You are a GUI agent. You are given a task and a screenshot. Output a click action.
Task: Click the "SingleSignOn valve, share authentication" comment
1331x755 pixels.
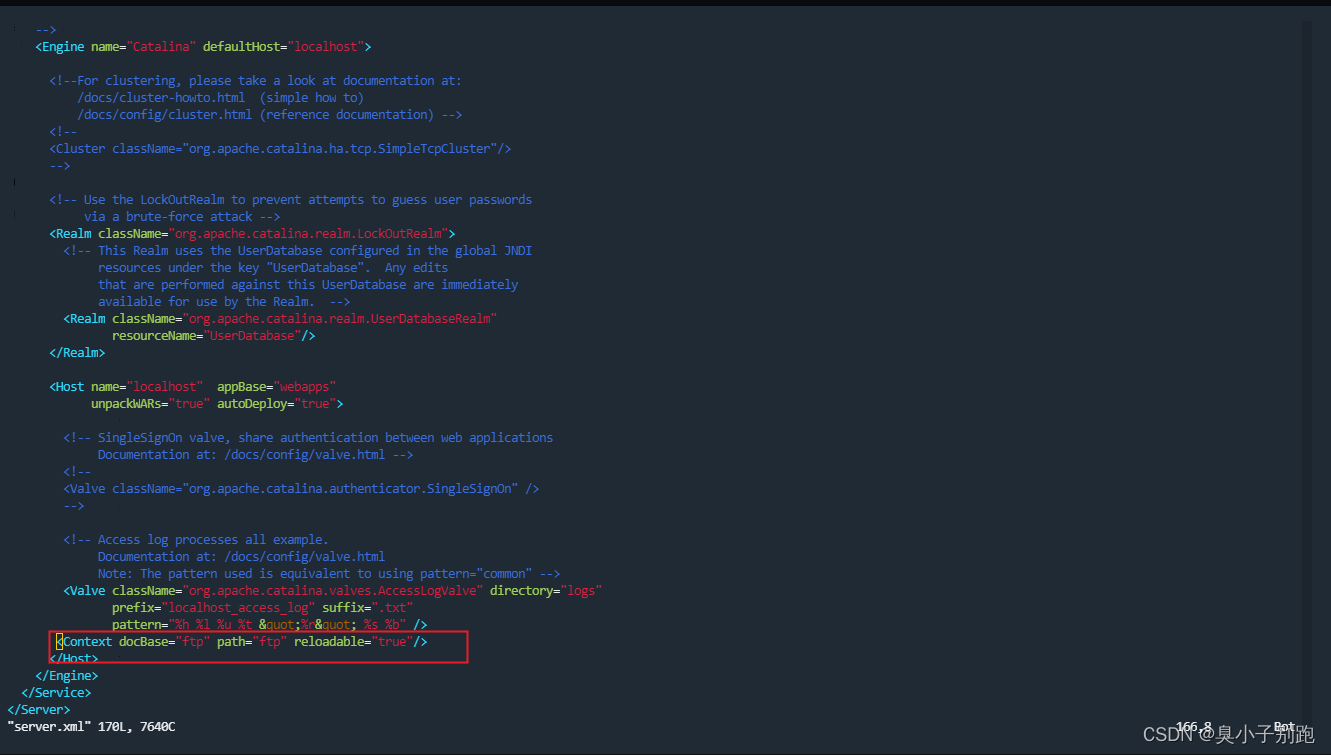click(308, 438)
